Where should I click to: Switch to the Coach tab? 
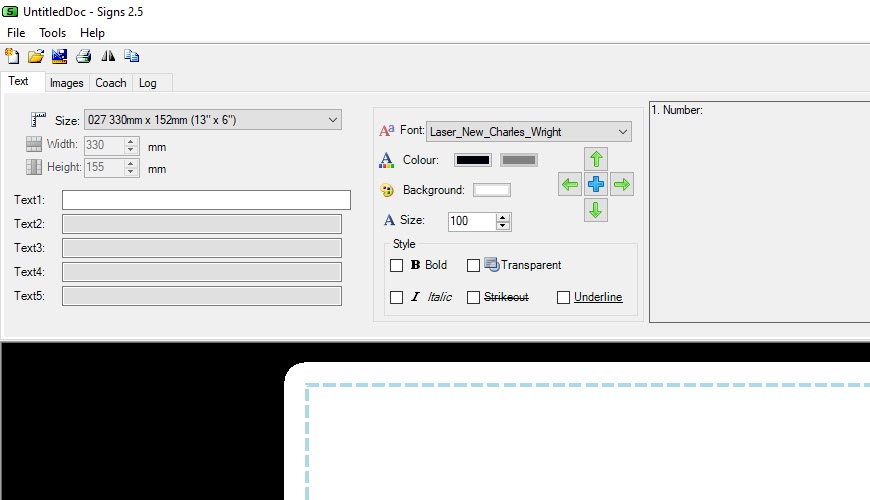[x=111, y=83]
